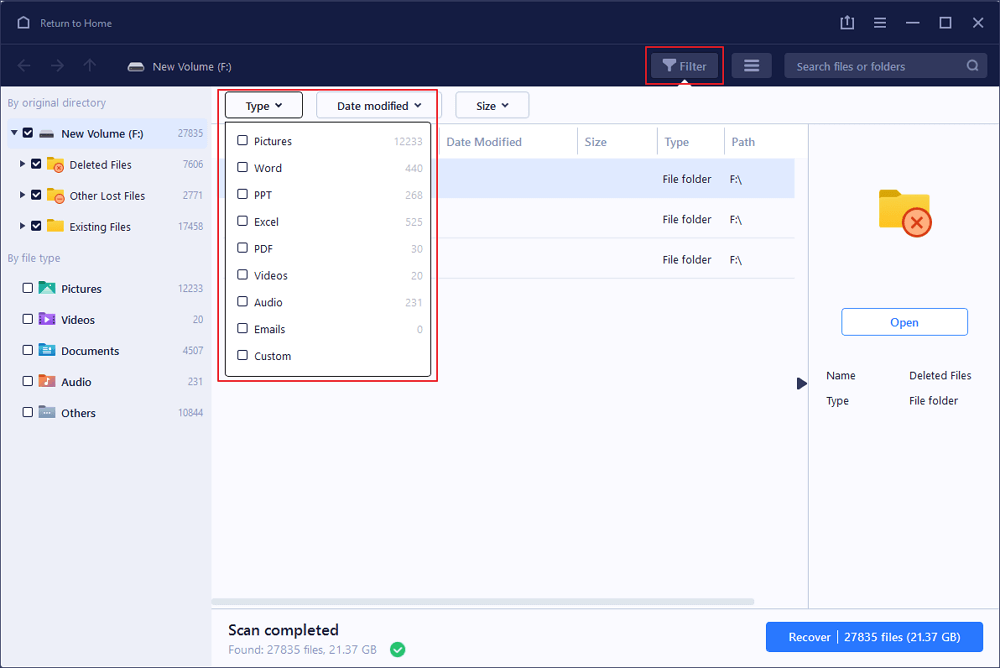Click the search magnifier icon
The height and width of the screenshot is (668, 1000).
pos(972,66)
